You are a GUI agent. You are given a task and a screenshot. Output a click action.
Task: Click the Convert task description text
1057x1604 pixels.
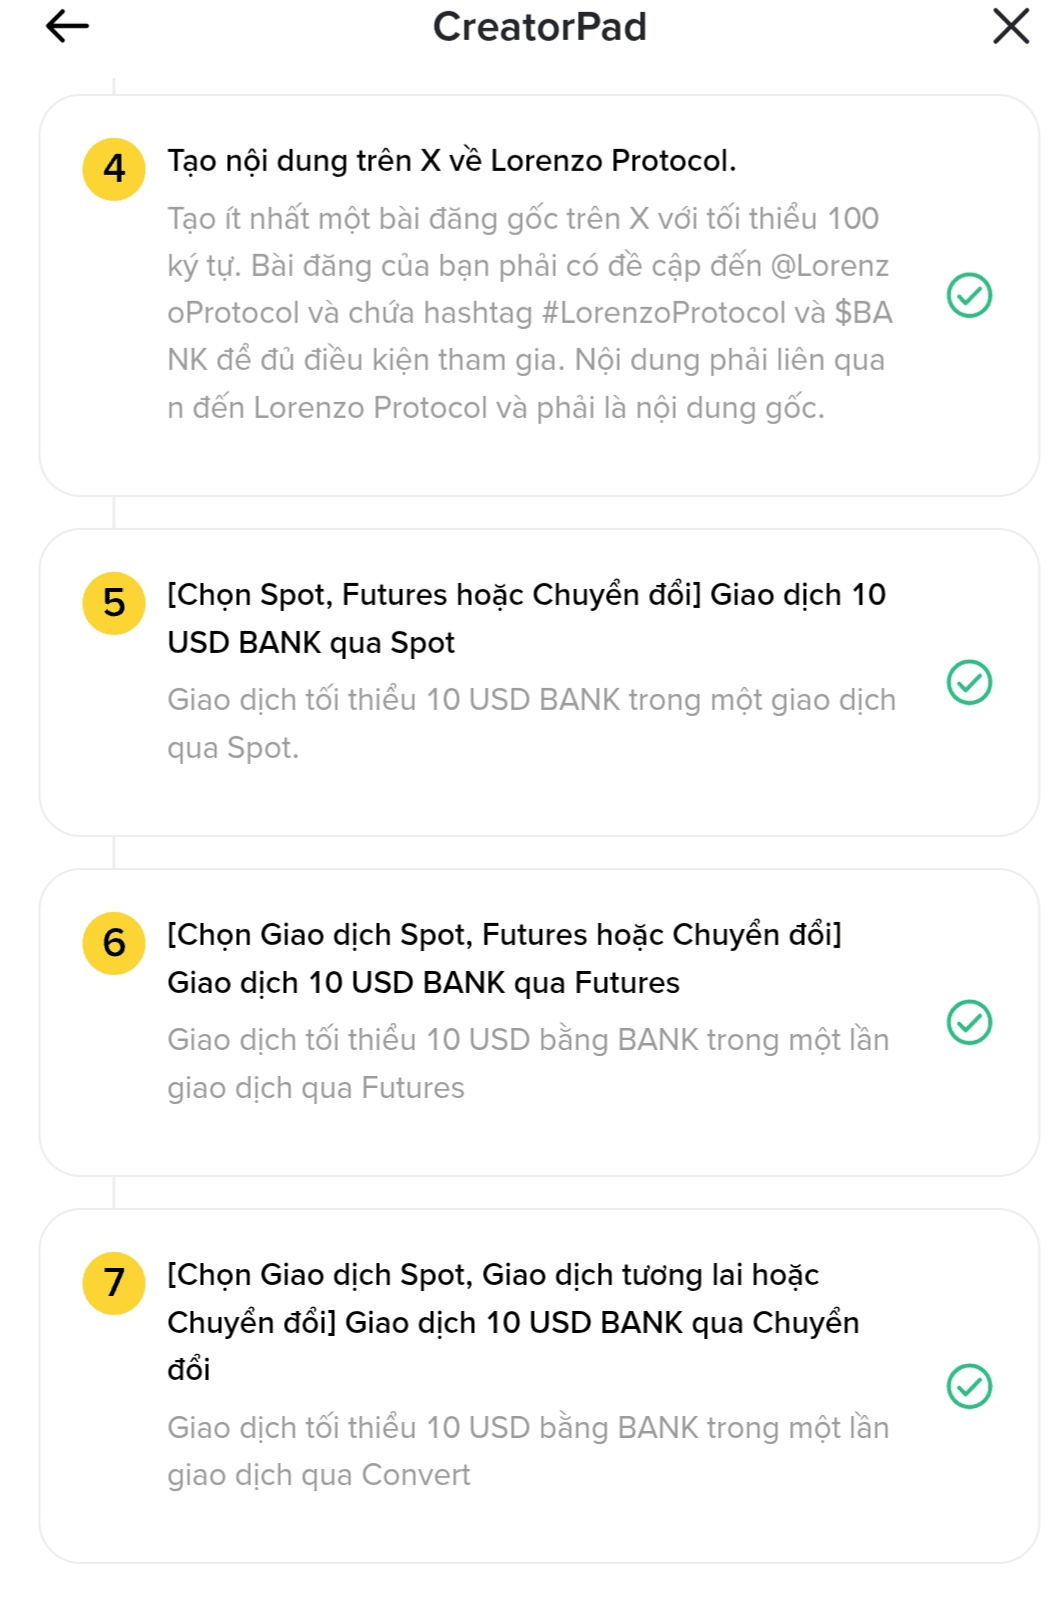click(527, 1451)
